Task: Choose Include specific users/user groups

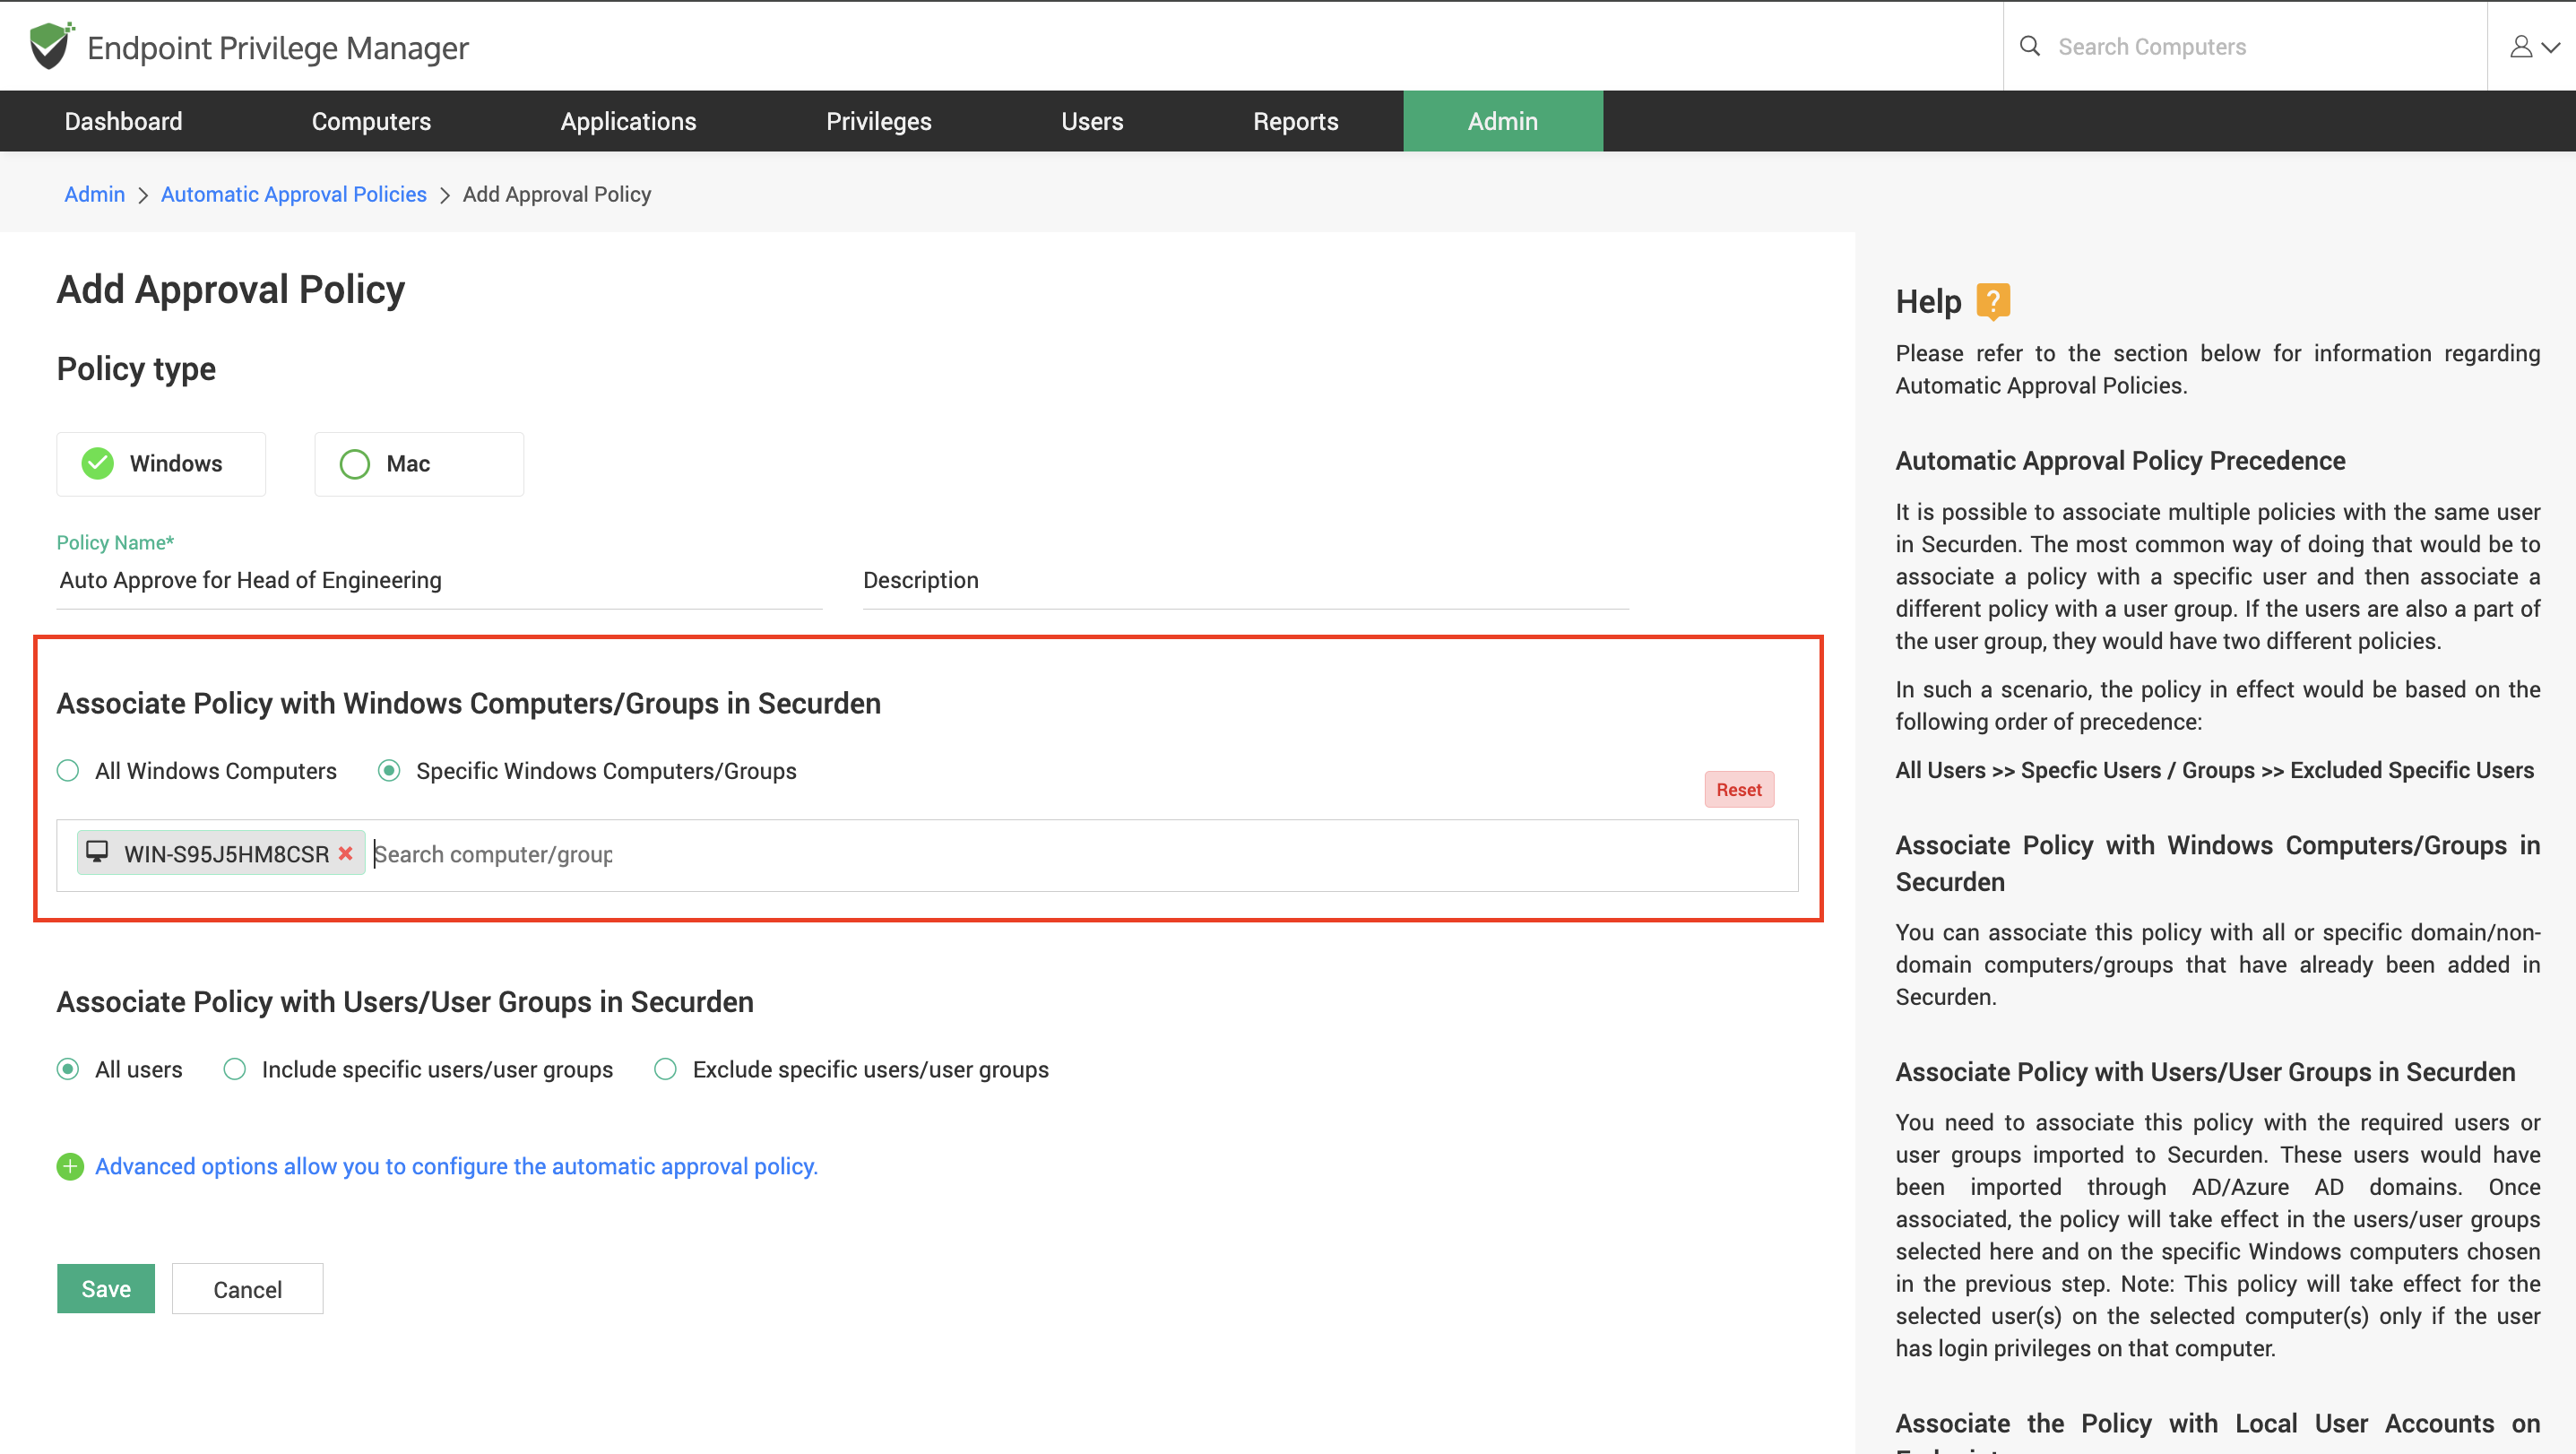Action: (x=418, y=1069)
